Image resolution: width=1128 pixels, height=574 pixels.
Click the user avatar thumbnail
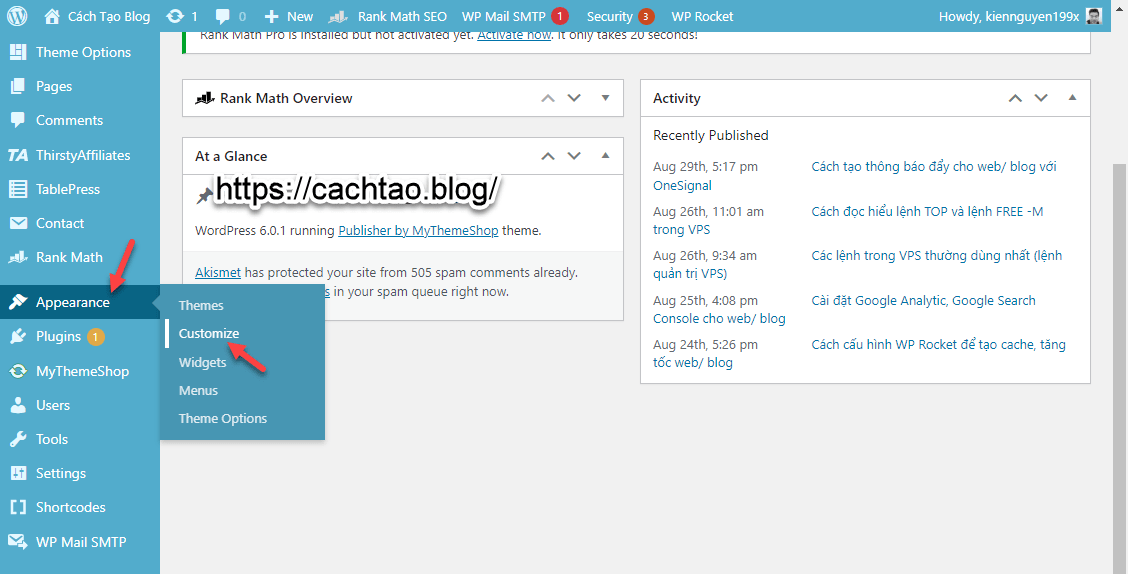[x=1093, y=16]
